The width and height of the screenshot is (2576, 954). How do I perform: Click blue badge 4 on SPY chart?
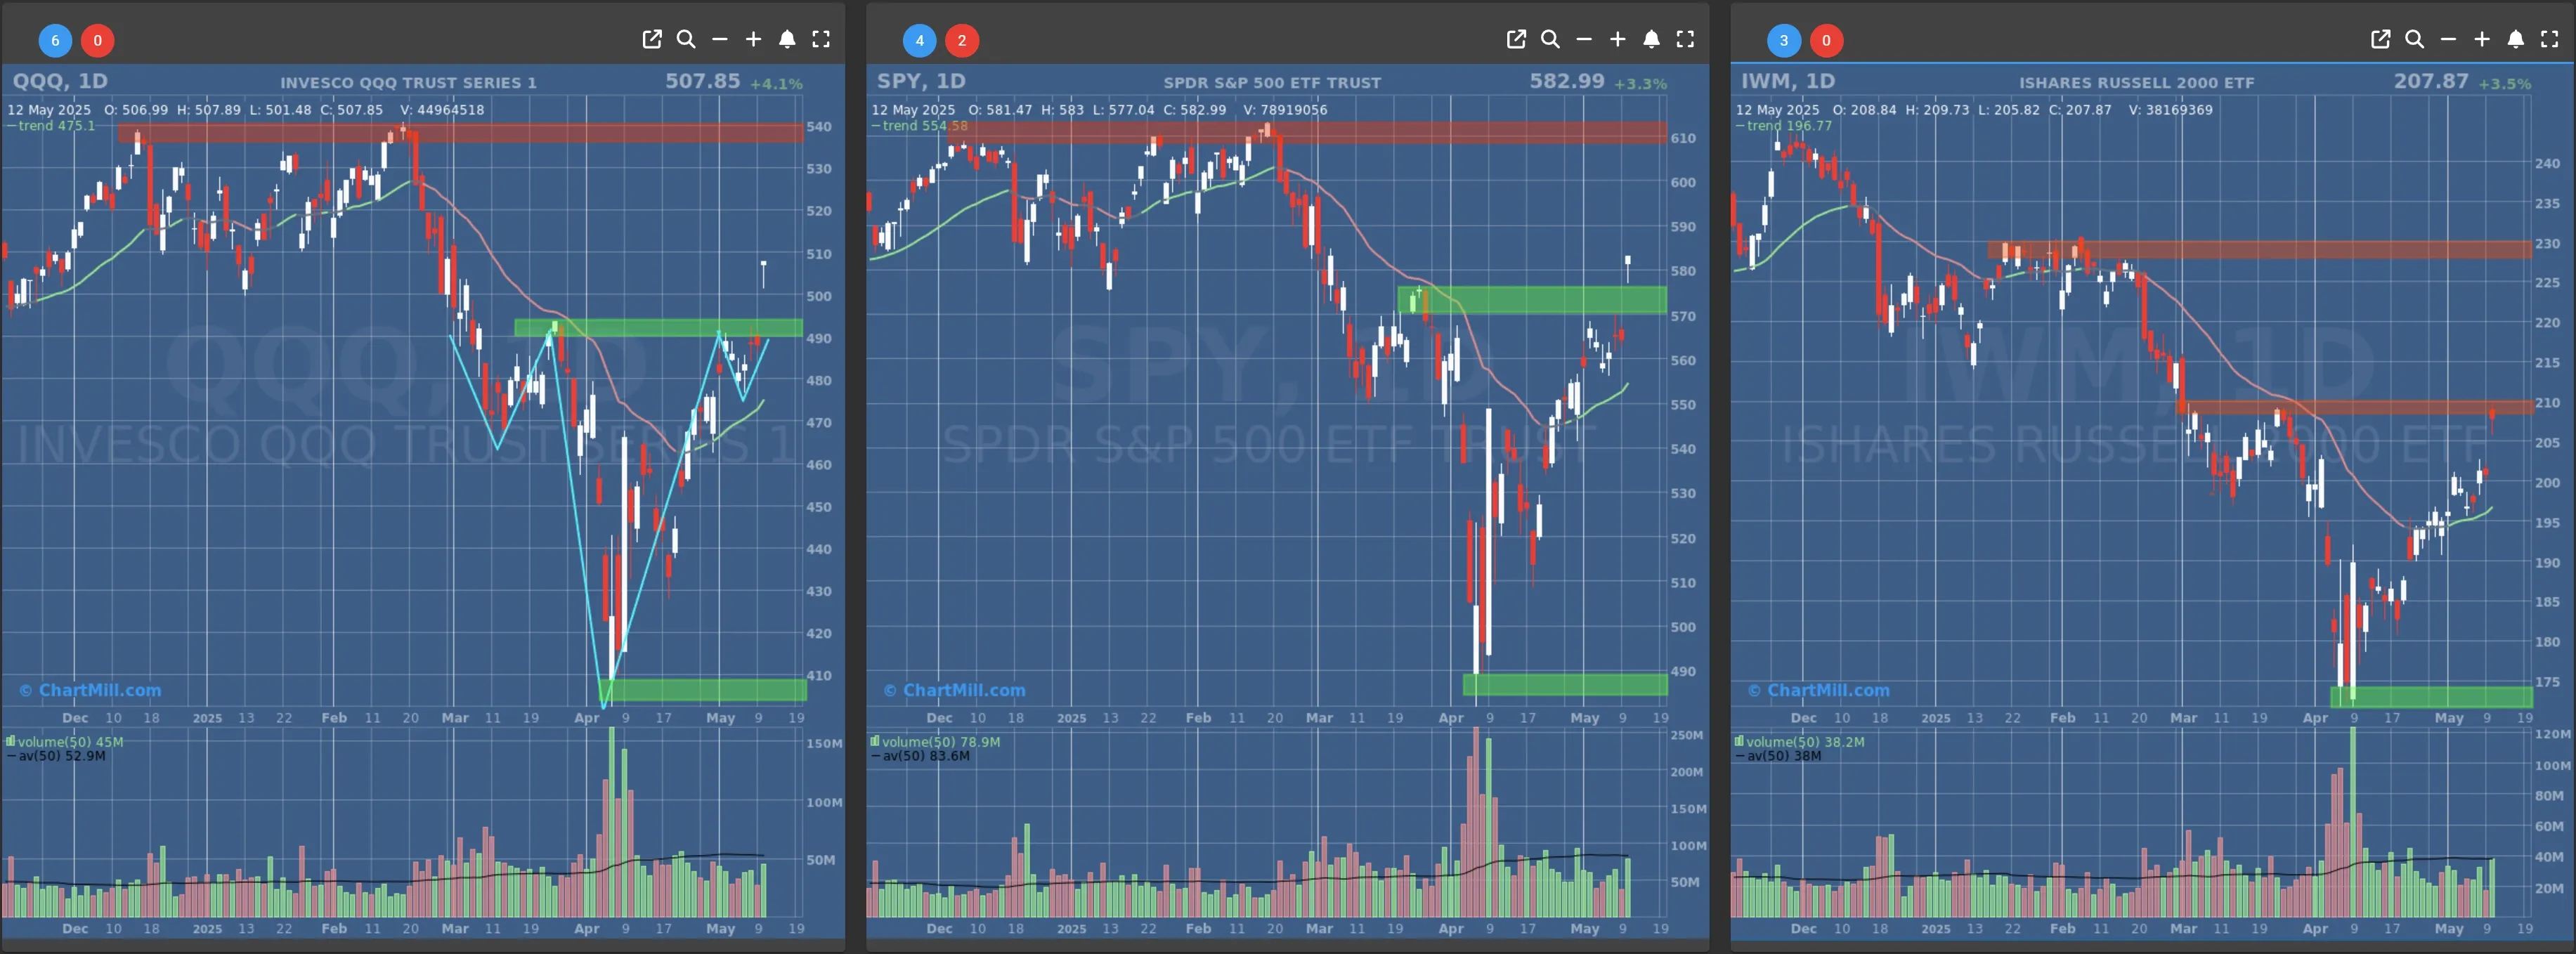click(919, 40)
